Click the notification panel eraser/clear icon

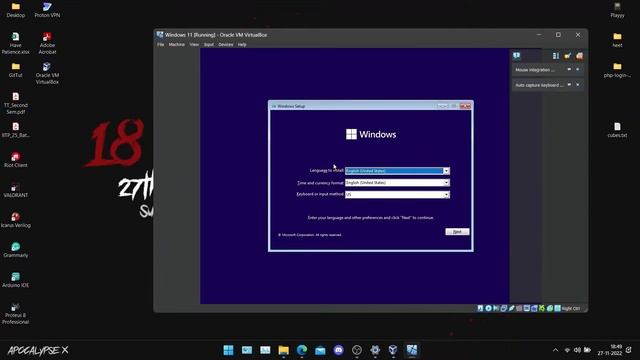coord(579,56)
